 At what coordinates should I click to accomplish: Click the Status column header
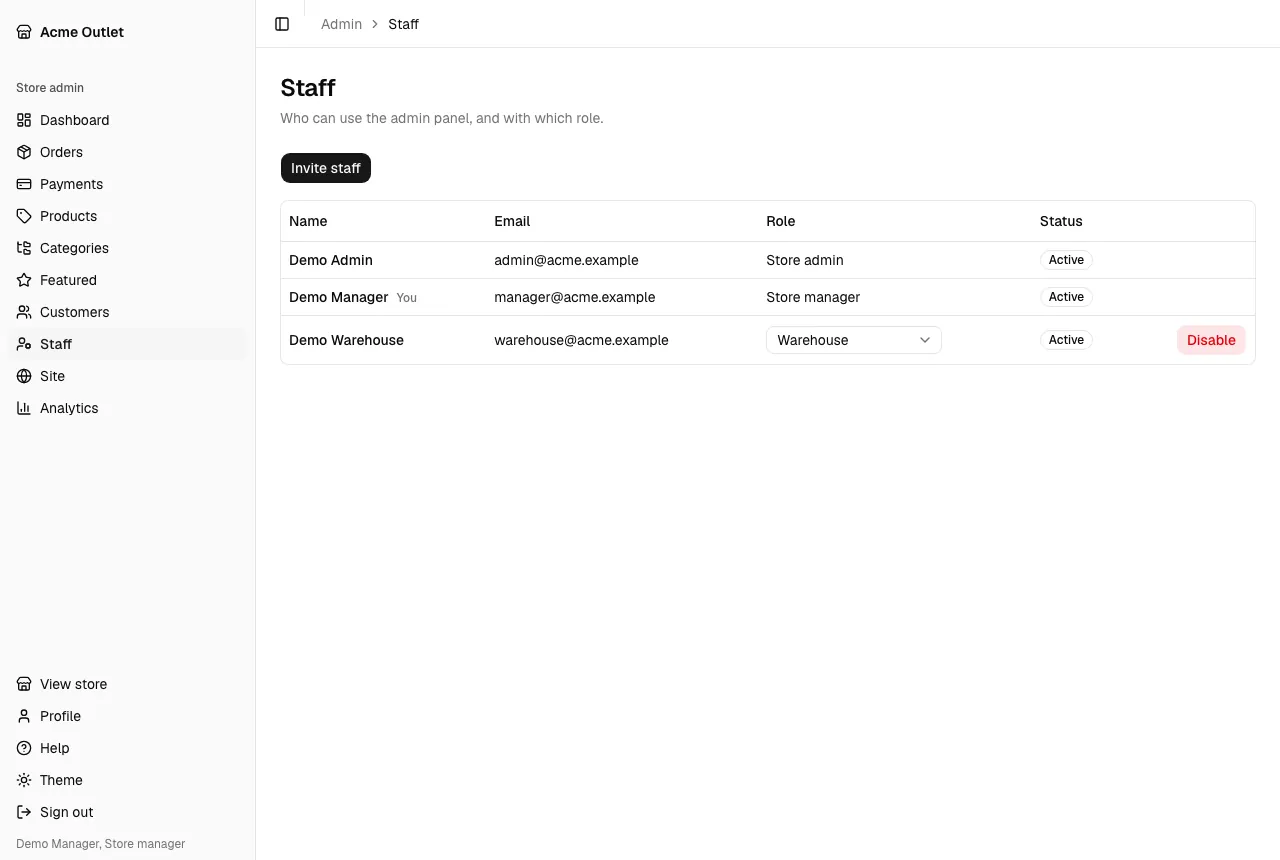click(1061, 221)
